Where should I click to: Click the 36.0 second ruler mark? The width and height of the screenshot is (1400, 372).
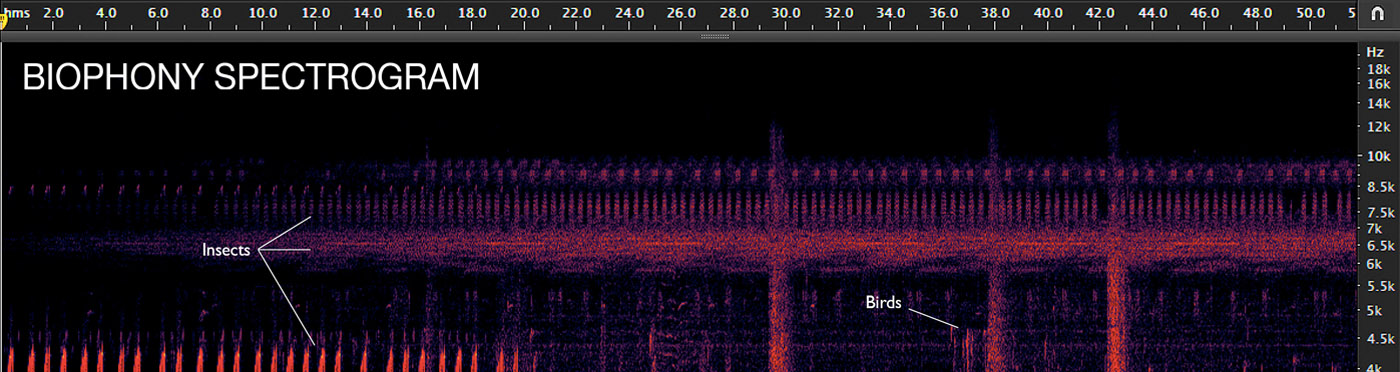coord(943,14)
